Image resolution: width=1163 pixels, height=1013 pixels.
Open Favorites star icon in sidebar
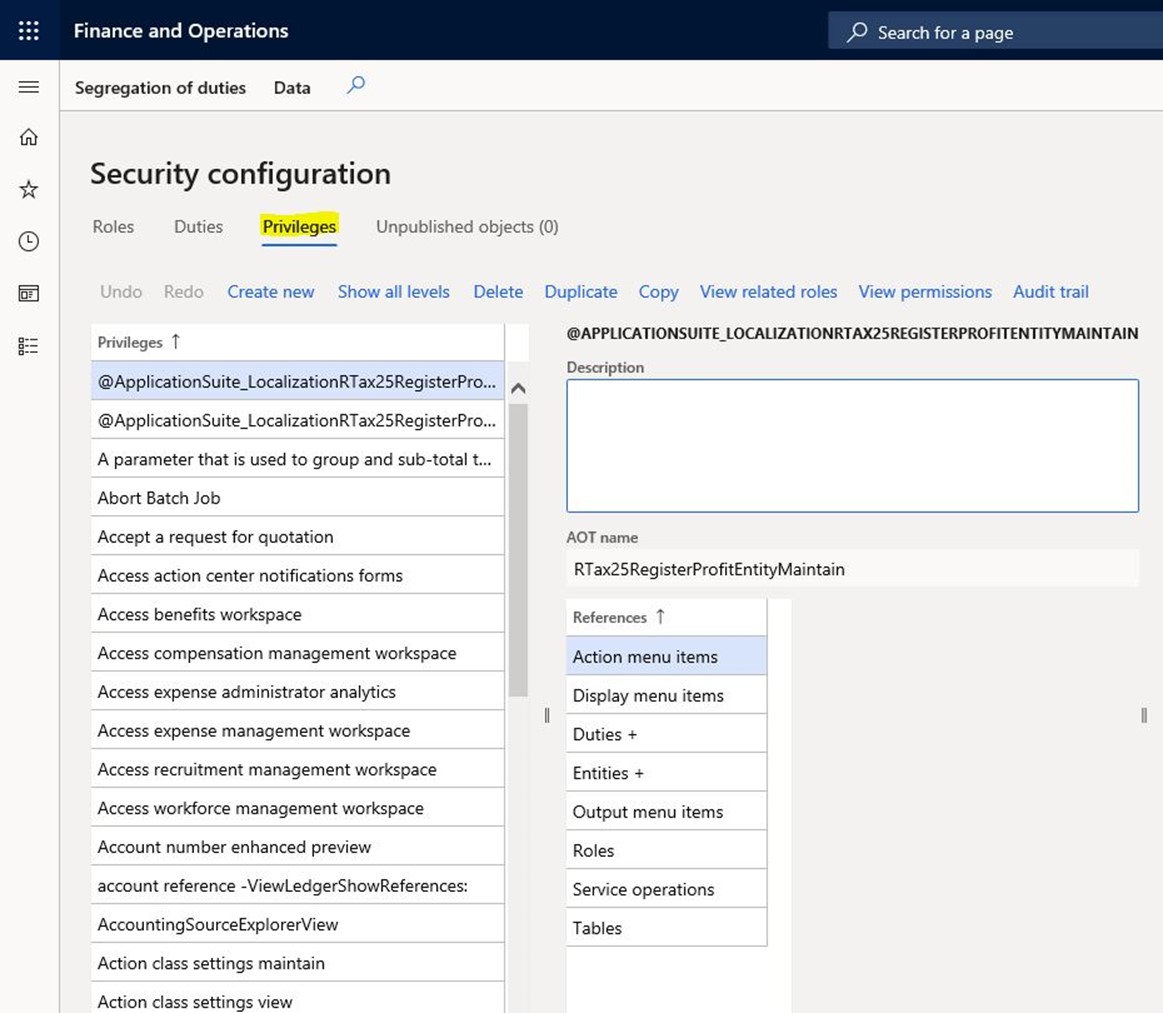[x=29, y=189]
